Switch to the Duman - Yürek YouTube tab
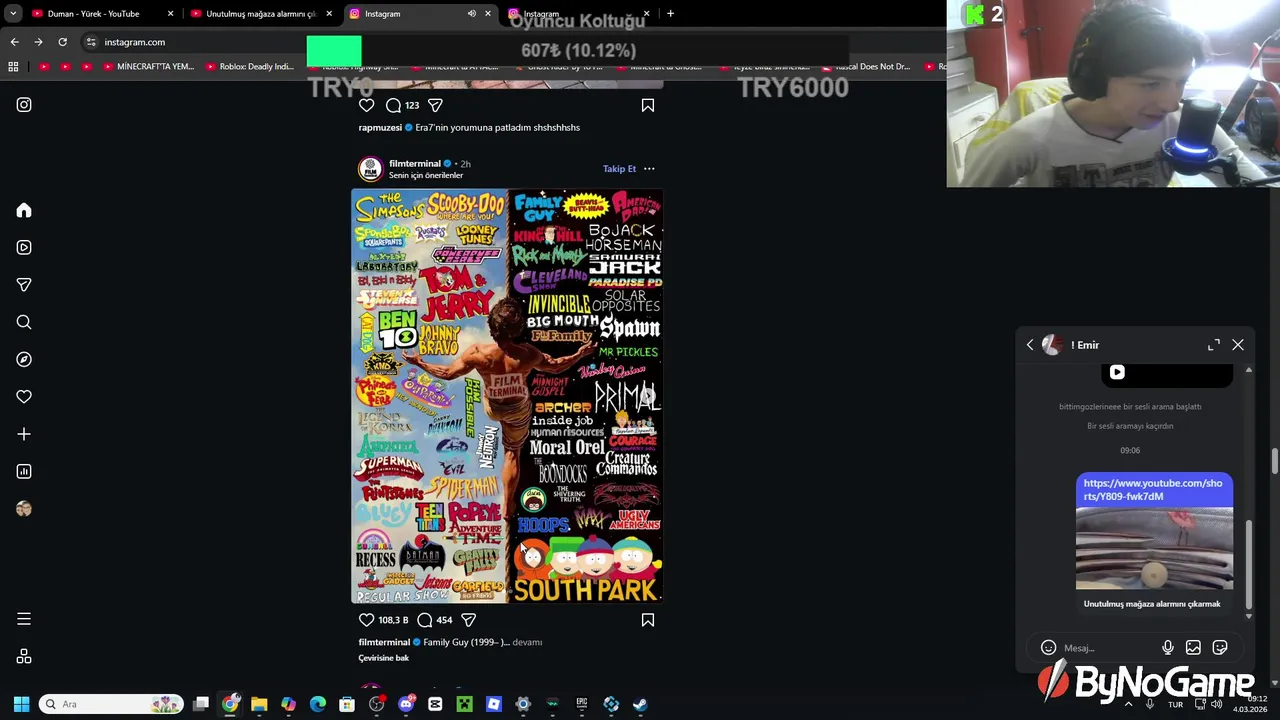This screenshot has height=720, width=1280. pos(103,14)
